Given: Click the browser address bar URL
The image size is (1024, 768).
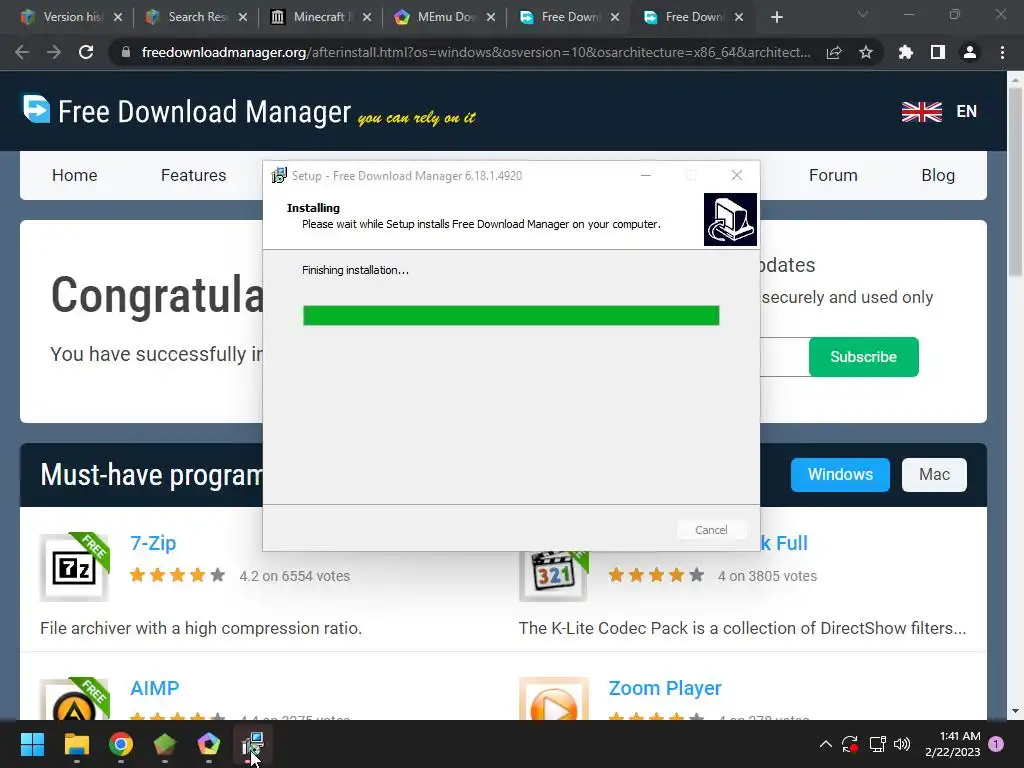Looking at the screenshot, I should pos(476,52).
